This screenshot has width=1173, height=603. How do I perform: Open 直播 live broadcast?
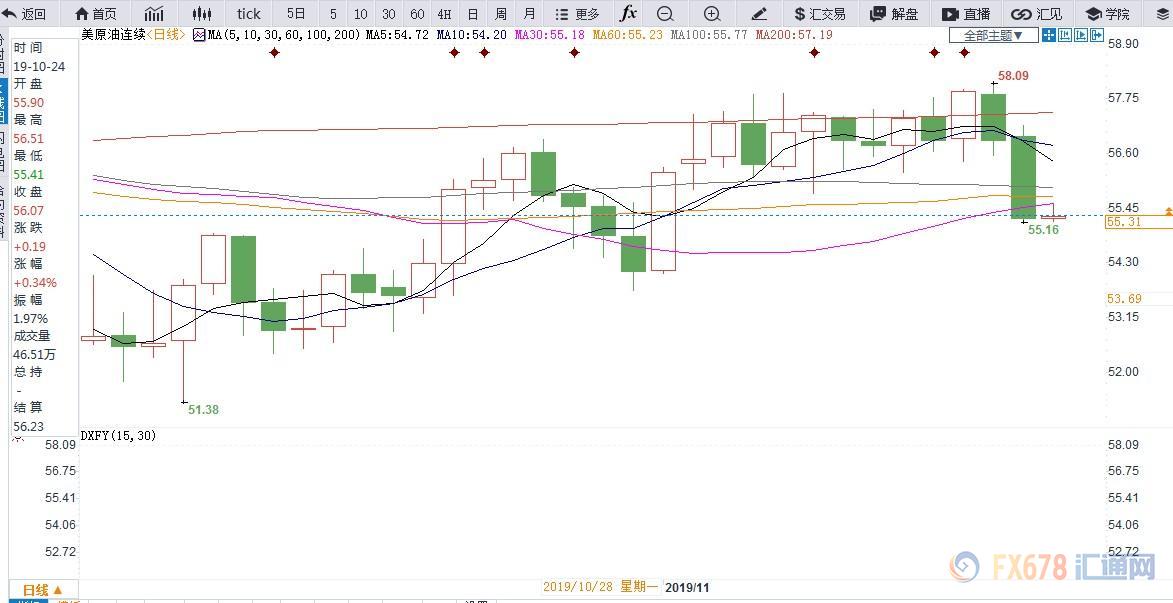tap(966, 13)
